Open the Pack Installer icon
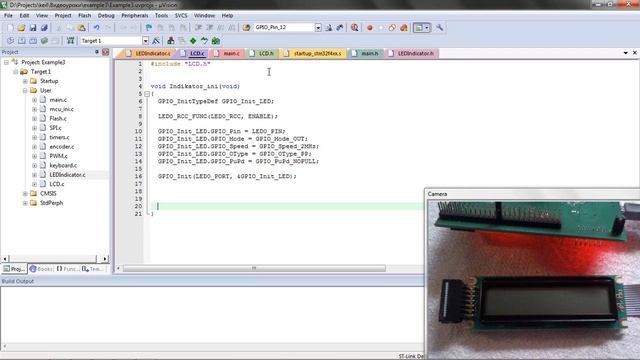 click(216, 41)
